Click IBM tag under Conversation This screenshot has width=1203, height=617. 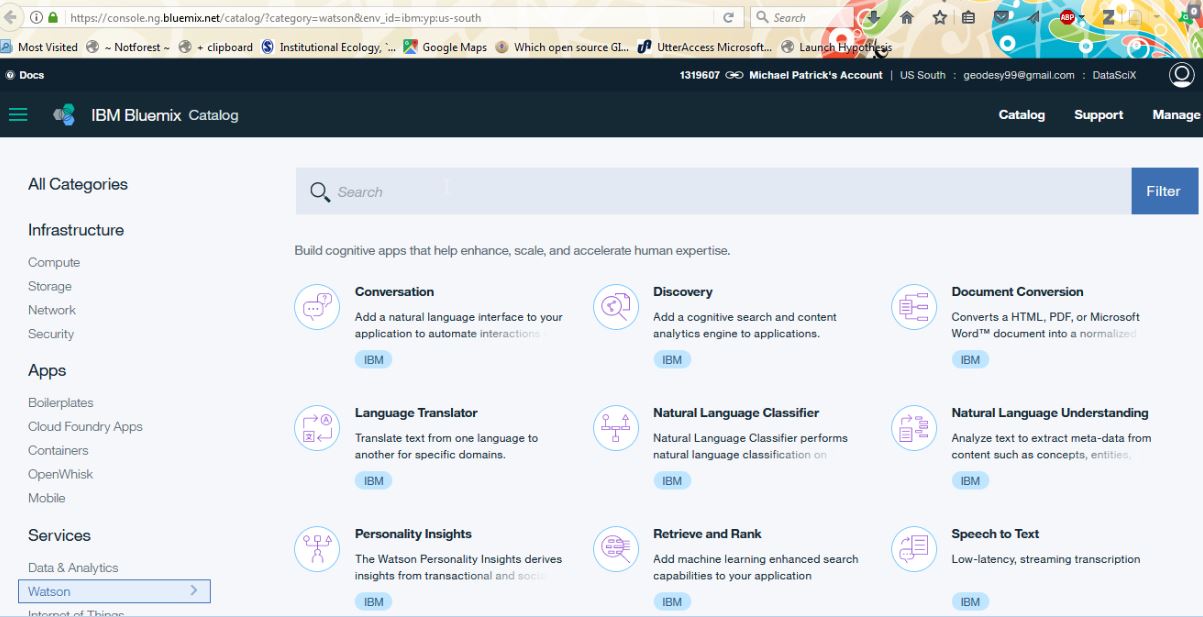pyautogui.click(x=373, y=360)
